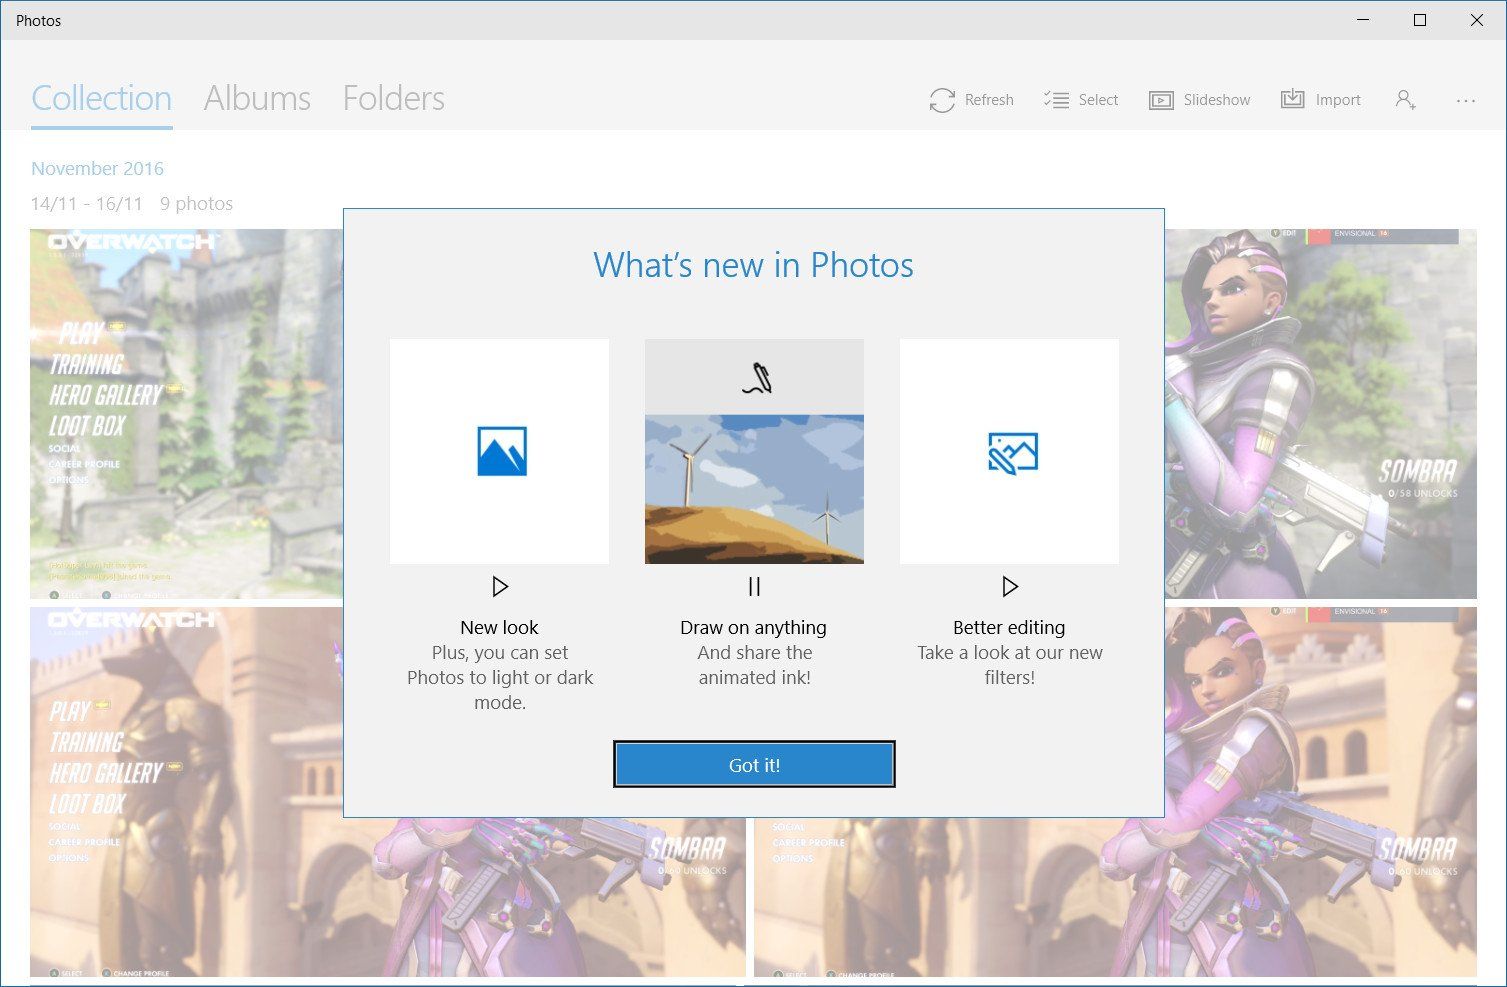Click the 14/11 - 16/11 date range
This screenshot has width=1507, height=987.
(x=86, y=203)
